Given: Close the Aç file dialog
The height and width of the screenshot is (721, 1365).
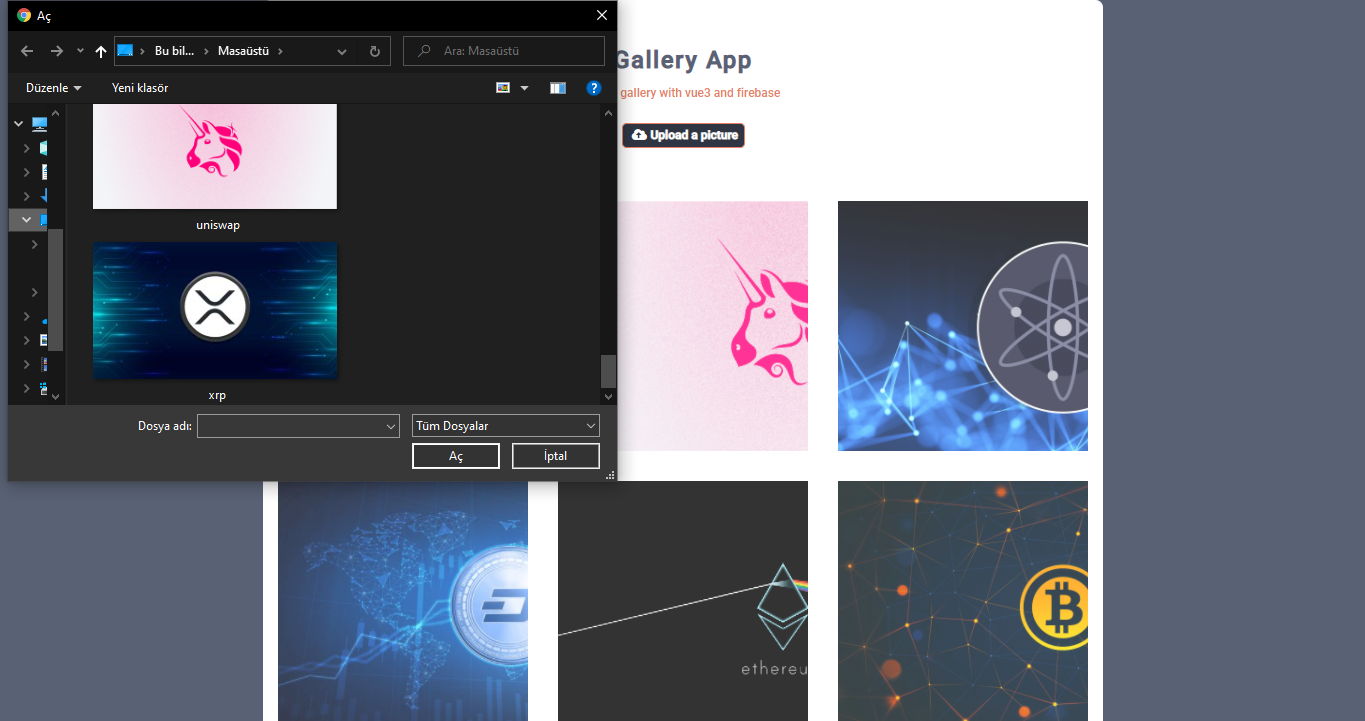Looking at the screenshot, I should 602,15.
